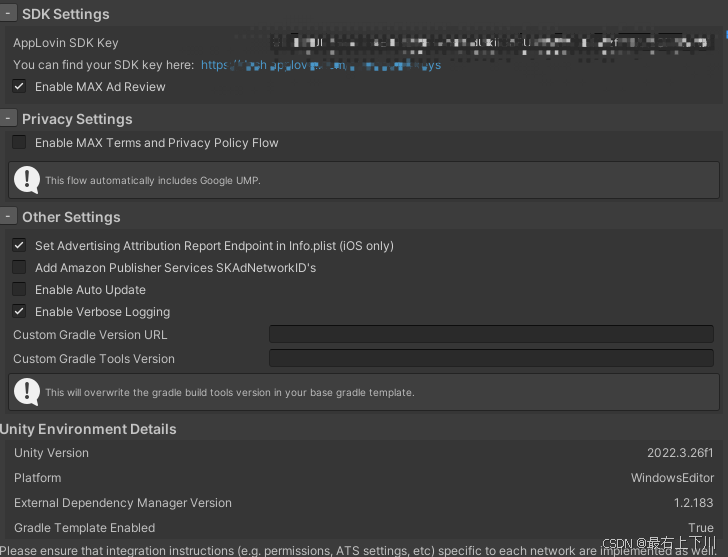Click the Unity Environment Details heading
This screenshot has width=728, height=557.
click(88, 429)
